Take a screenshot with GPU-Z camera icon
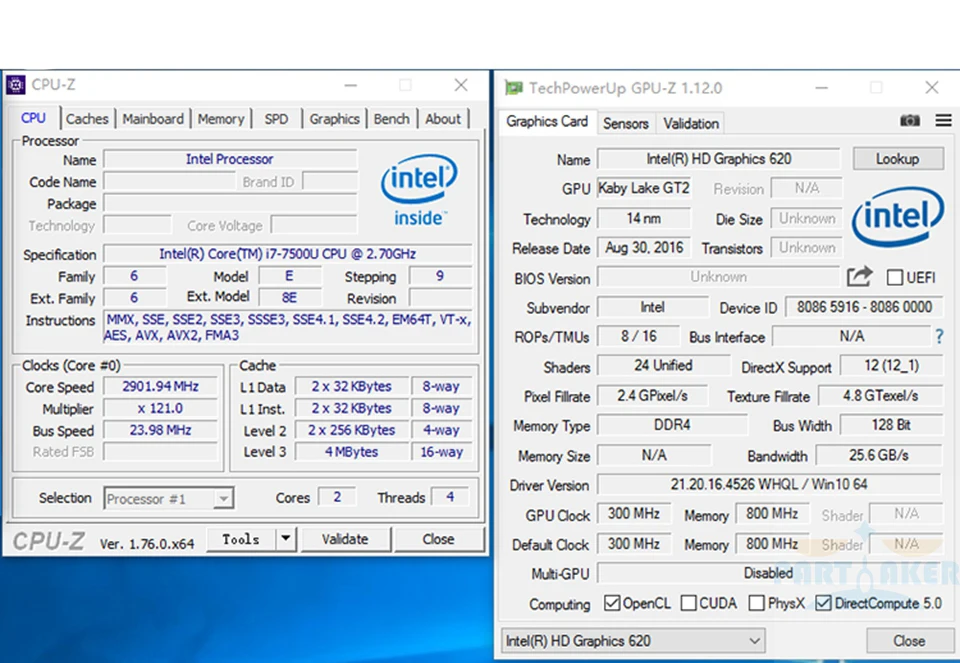Screen dimensions: 960x663 tap(910, 121)
